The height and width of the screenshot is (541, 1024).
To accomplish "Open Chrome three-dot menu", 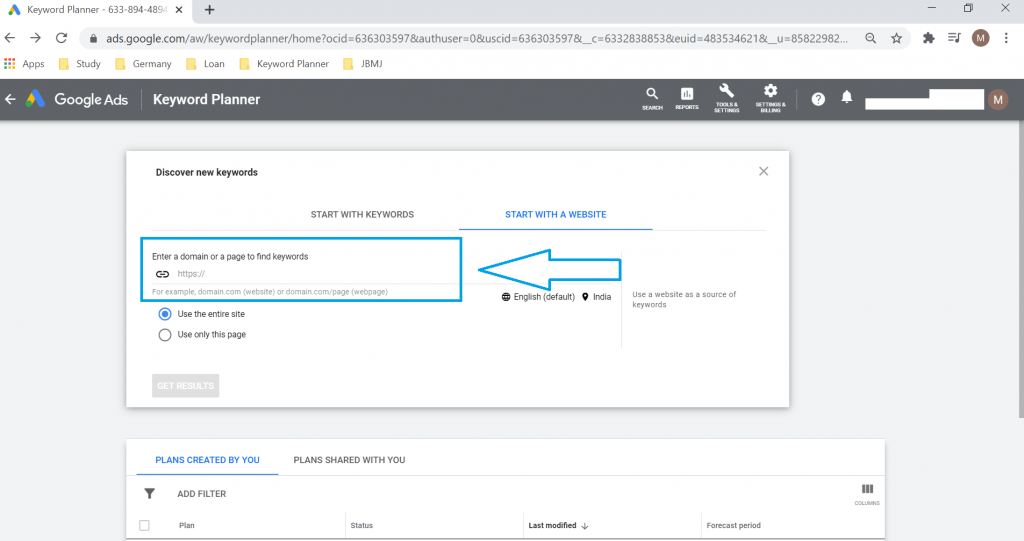I will 1006,38.
